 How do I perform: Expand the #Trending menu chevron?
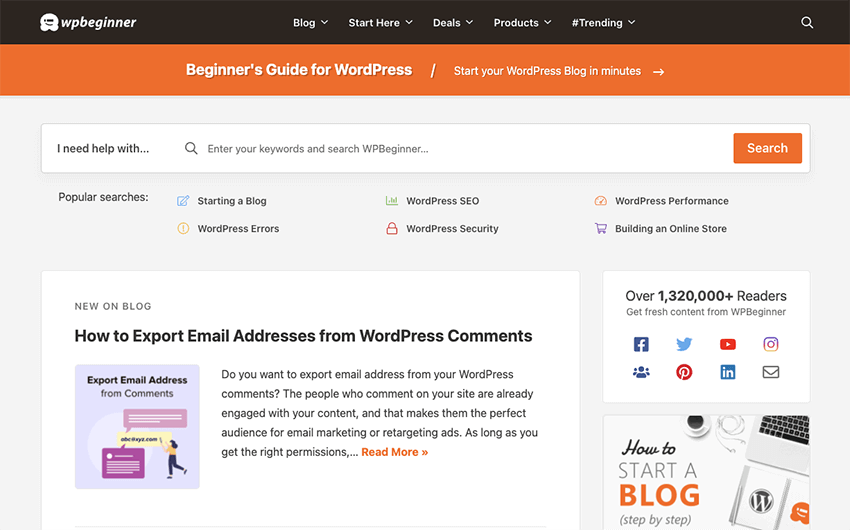click(632, 22)
